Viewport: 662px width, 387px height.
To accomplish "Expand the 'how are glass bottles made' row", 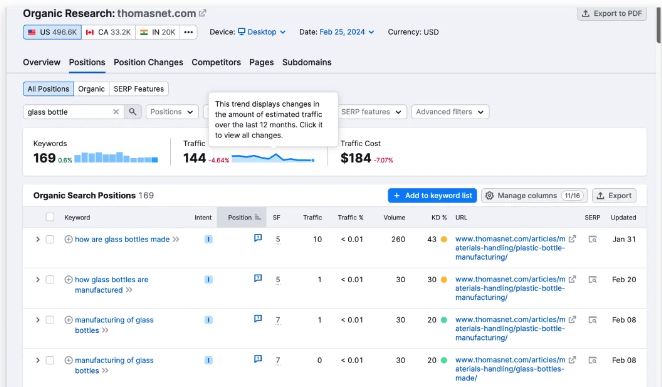I will tap(38, 239).
